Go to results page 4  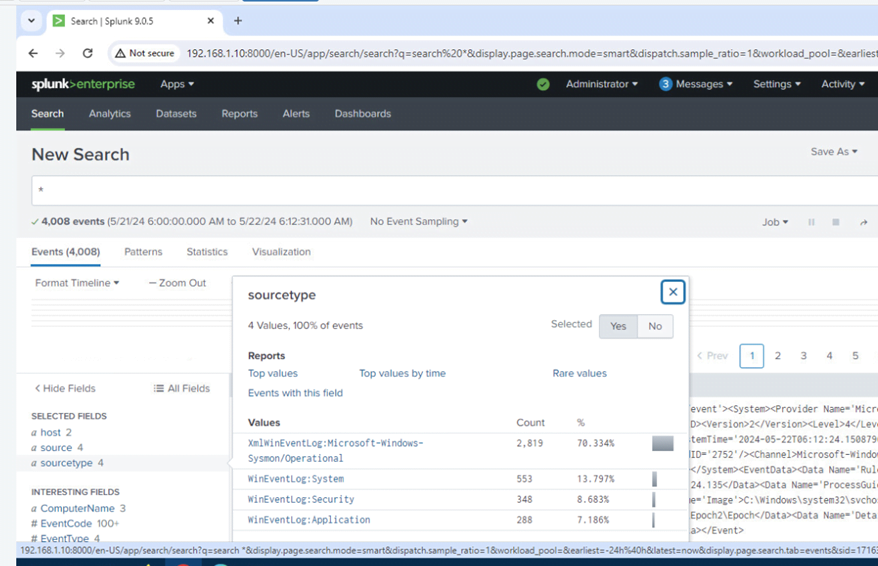829,356
